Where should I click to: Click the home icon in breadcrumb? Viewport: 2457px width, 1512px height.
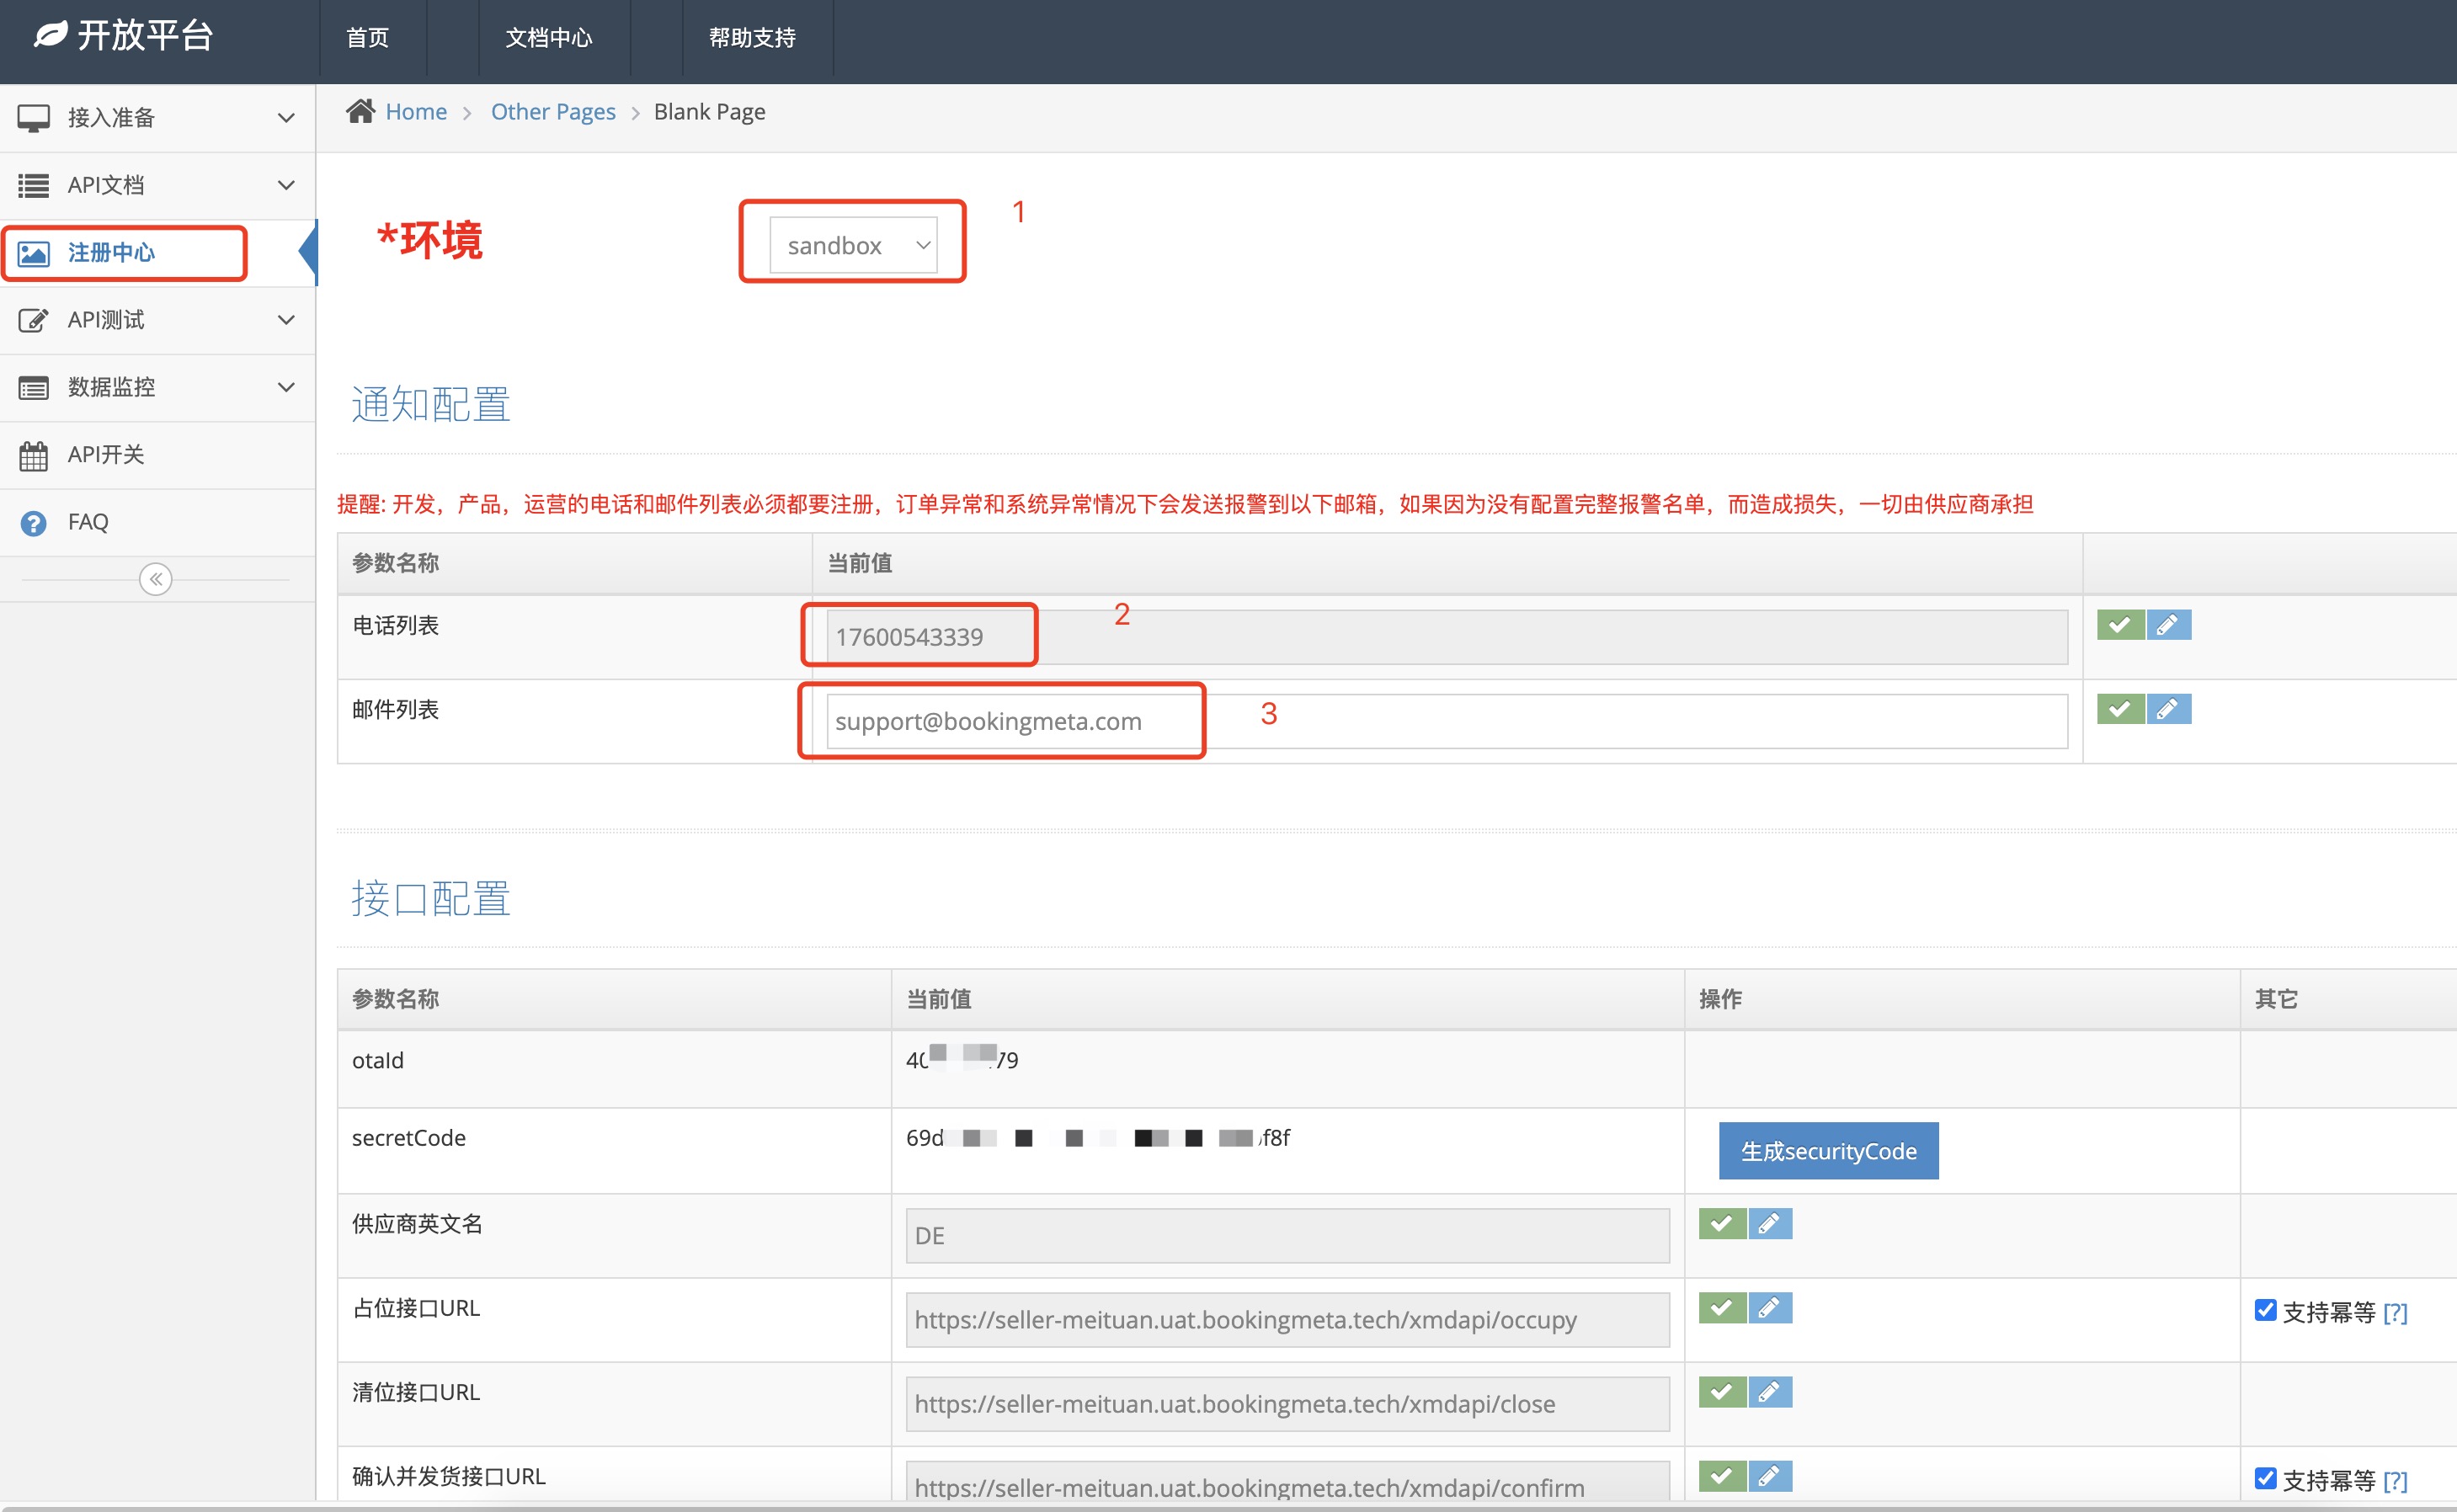pyautogui.click(x=360, y=111)
